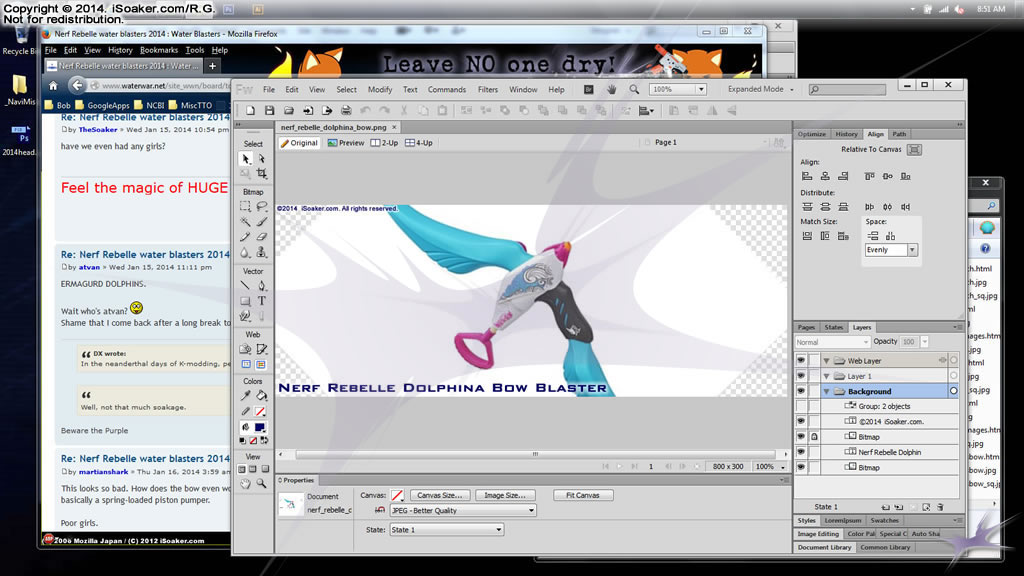Hide the Nerf Rebelle Dolphin text layer

pyautogui.click(x=801, y=452)
